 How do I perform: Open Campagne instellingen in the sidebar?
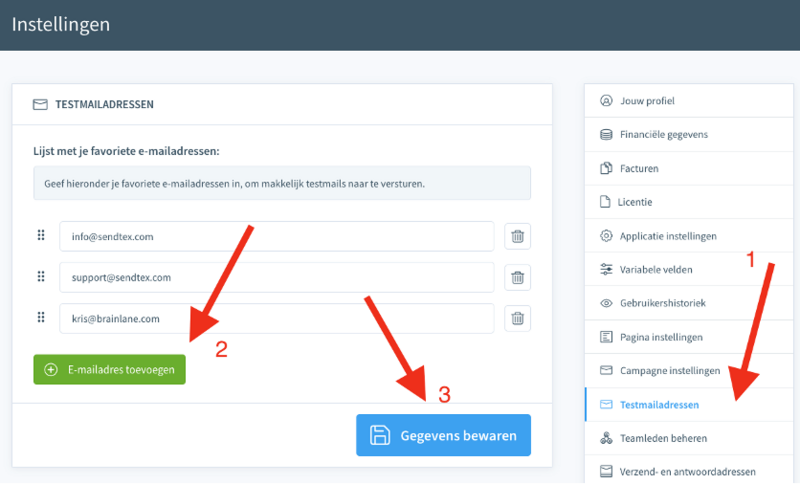point(669,370)
